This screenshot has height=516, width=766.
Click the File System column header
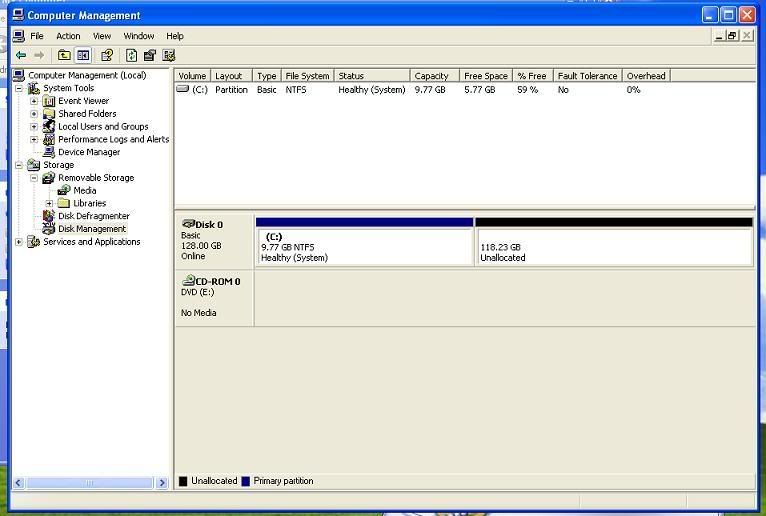[x=306, y=76]
